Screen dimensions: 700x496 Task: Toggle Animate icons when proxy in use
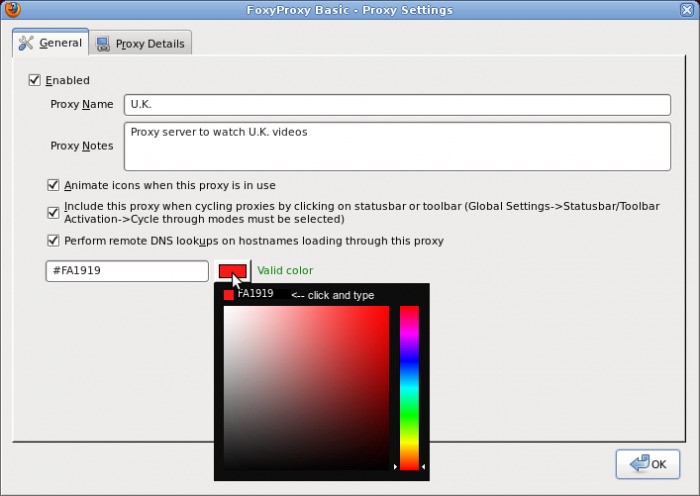point(53,185)
